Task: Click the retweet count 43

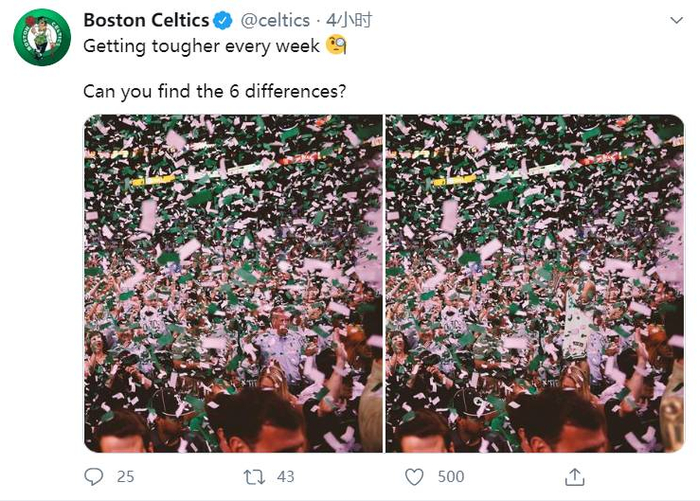Action: tap(287, 477)
